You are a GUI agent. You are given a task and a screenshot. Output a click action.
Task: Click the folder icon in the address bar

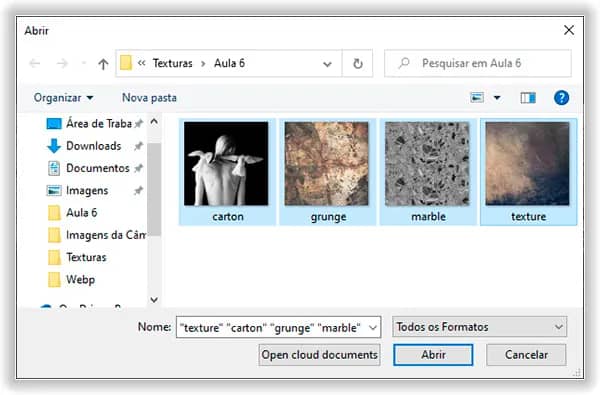[126, 63]
